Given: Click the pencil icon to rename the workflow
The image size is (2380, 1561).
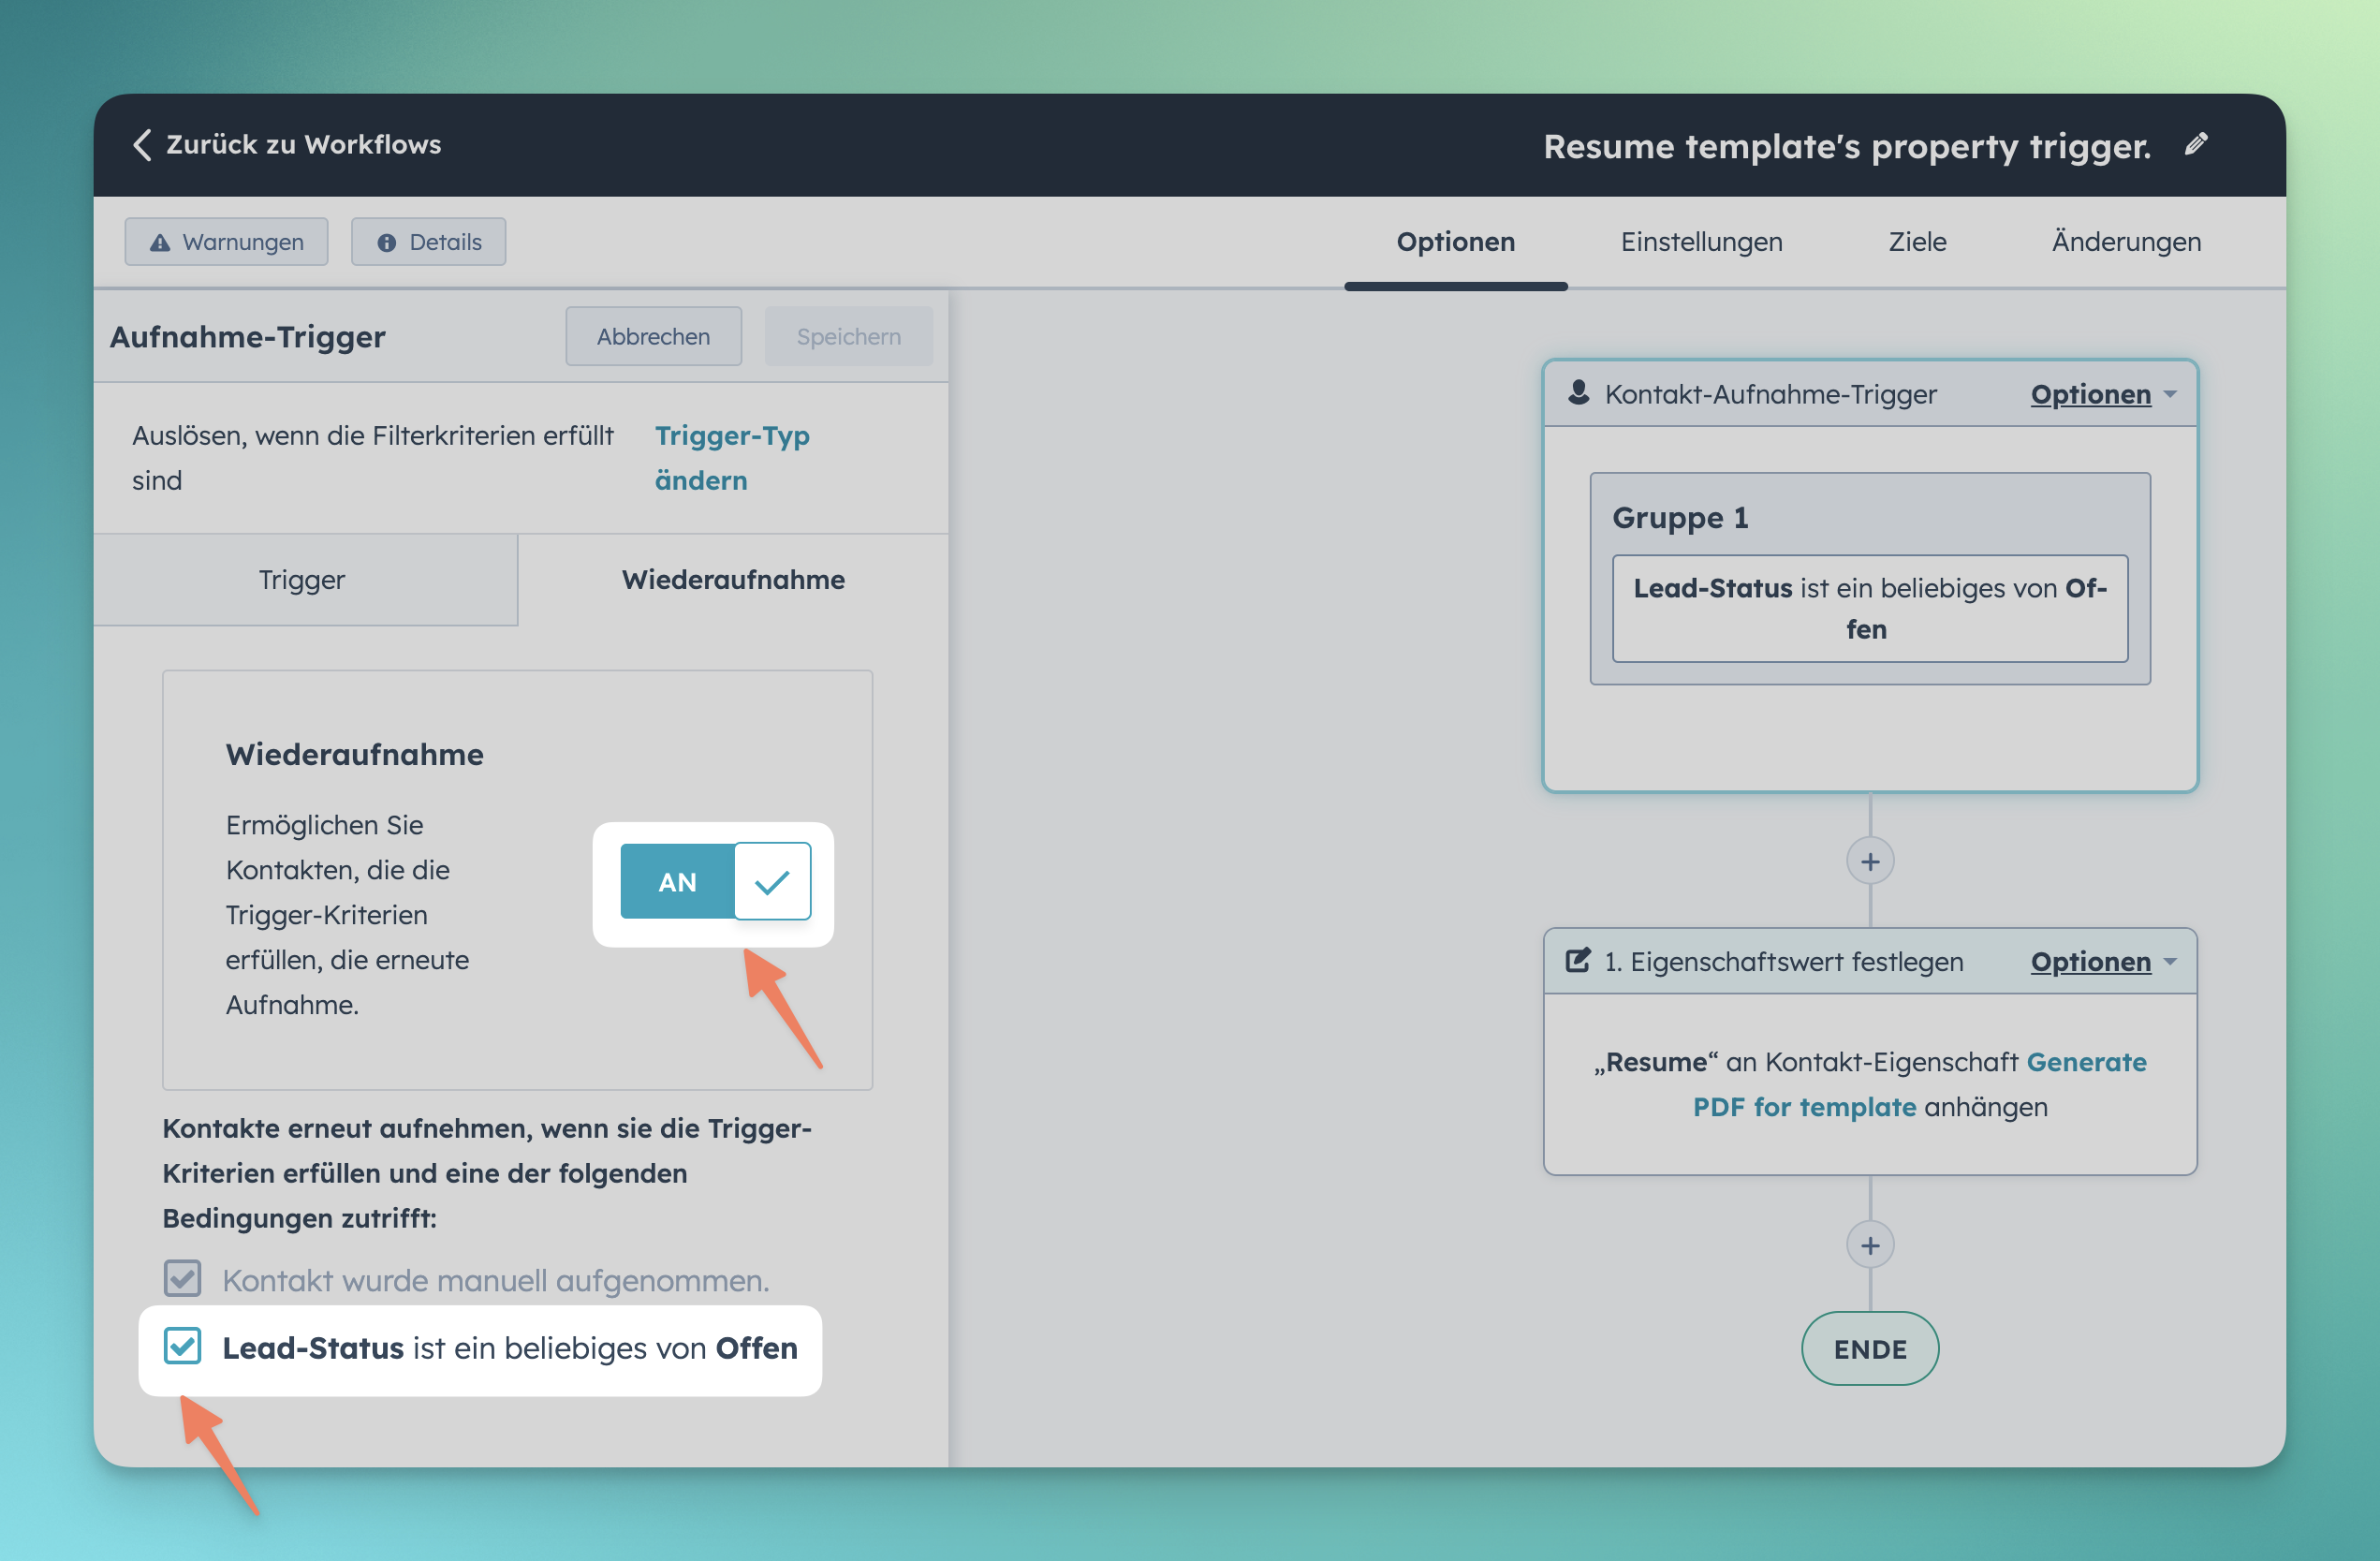Looking at the screenshot, I should pos(2197,145).
